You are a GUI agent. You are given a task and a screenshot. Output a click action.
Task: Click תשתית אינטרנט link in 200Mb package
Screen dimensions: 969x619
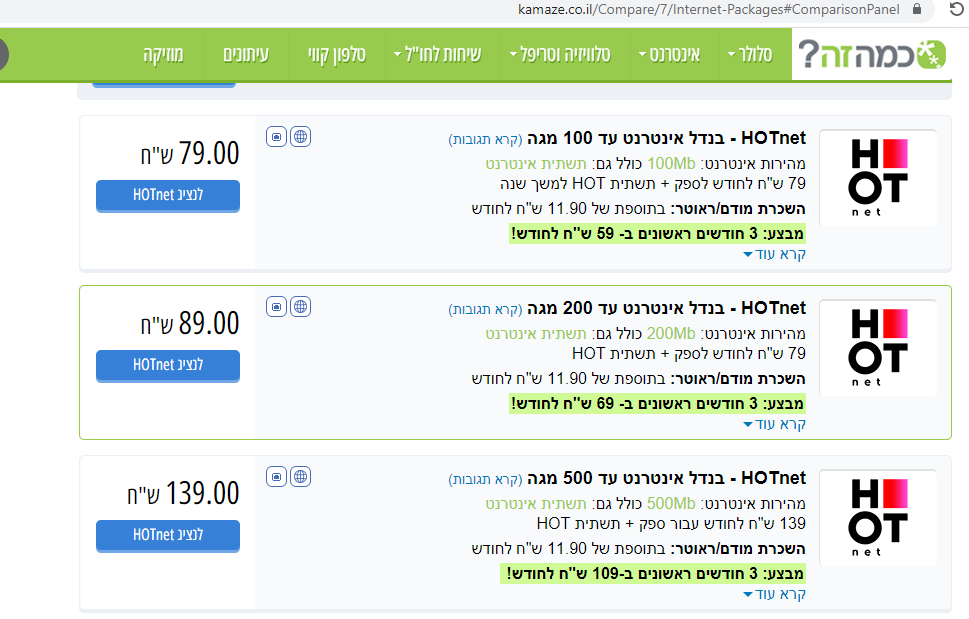click(x=536, y=334)
